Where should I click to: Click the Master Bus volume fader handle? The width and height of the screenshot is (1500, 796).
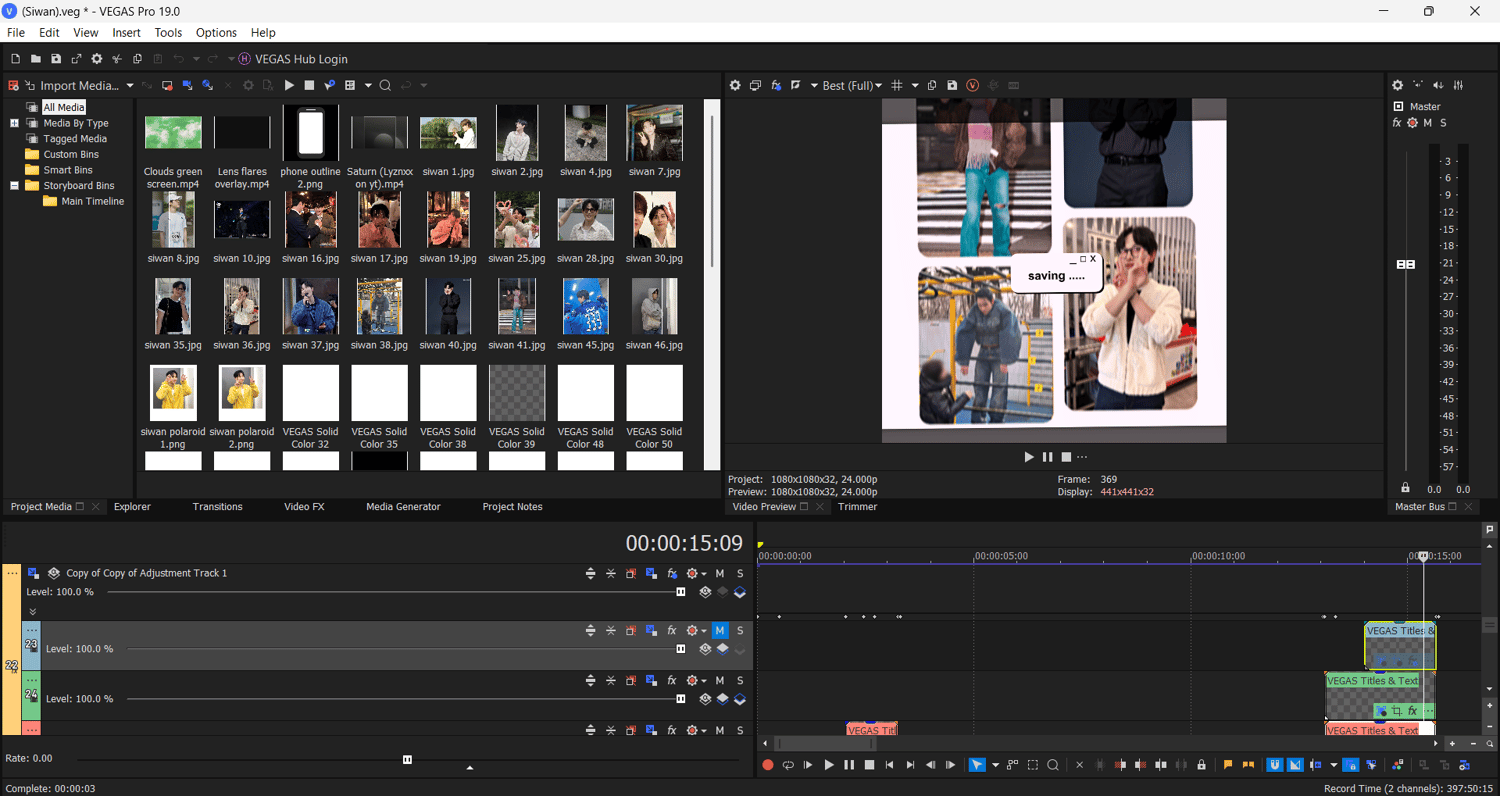pyautogui.click(x=1405, y=264)
